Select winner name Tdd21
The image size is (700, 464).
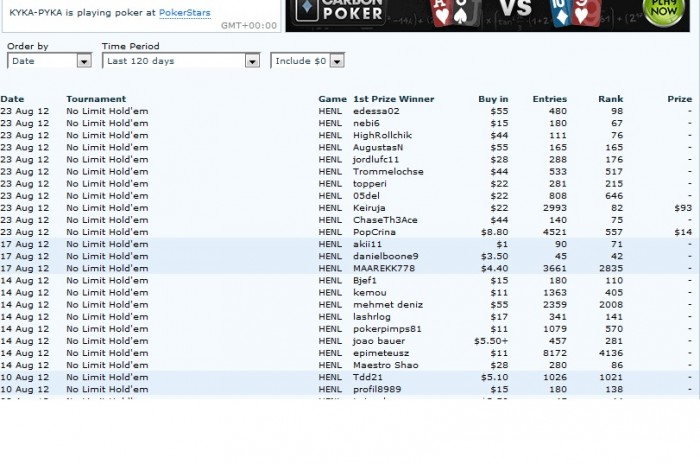[x=367, y=376]
